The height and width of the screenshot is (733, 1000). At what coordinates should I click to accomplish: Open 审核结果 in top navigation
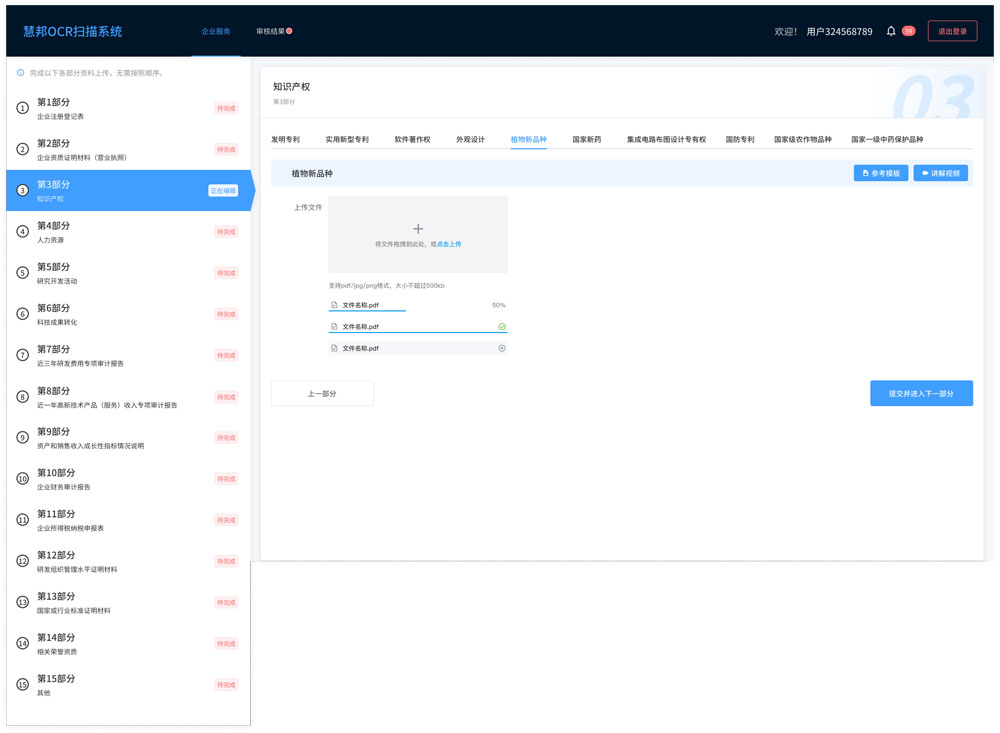270,31
